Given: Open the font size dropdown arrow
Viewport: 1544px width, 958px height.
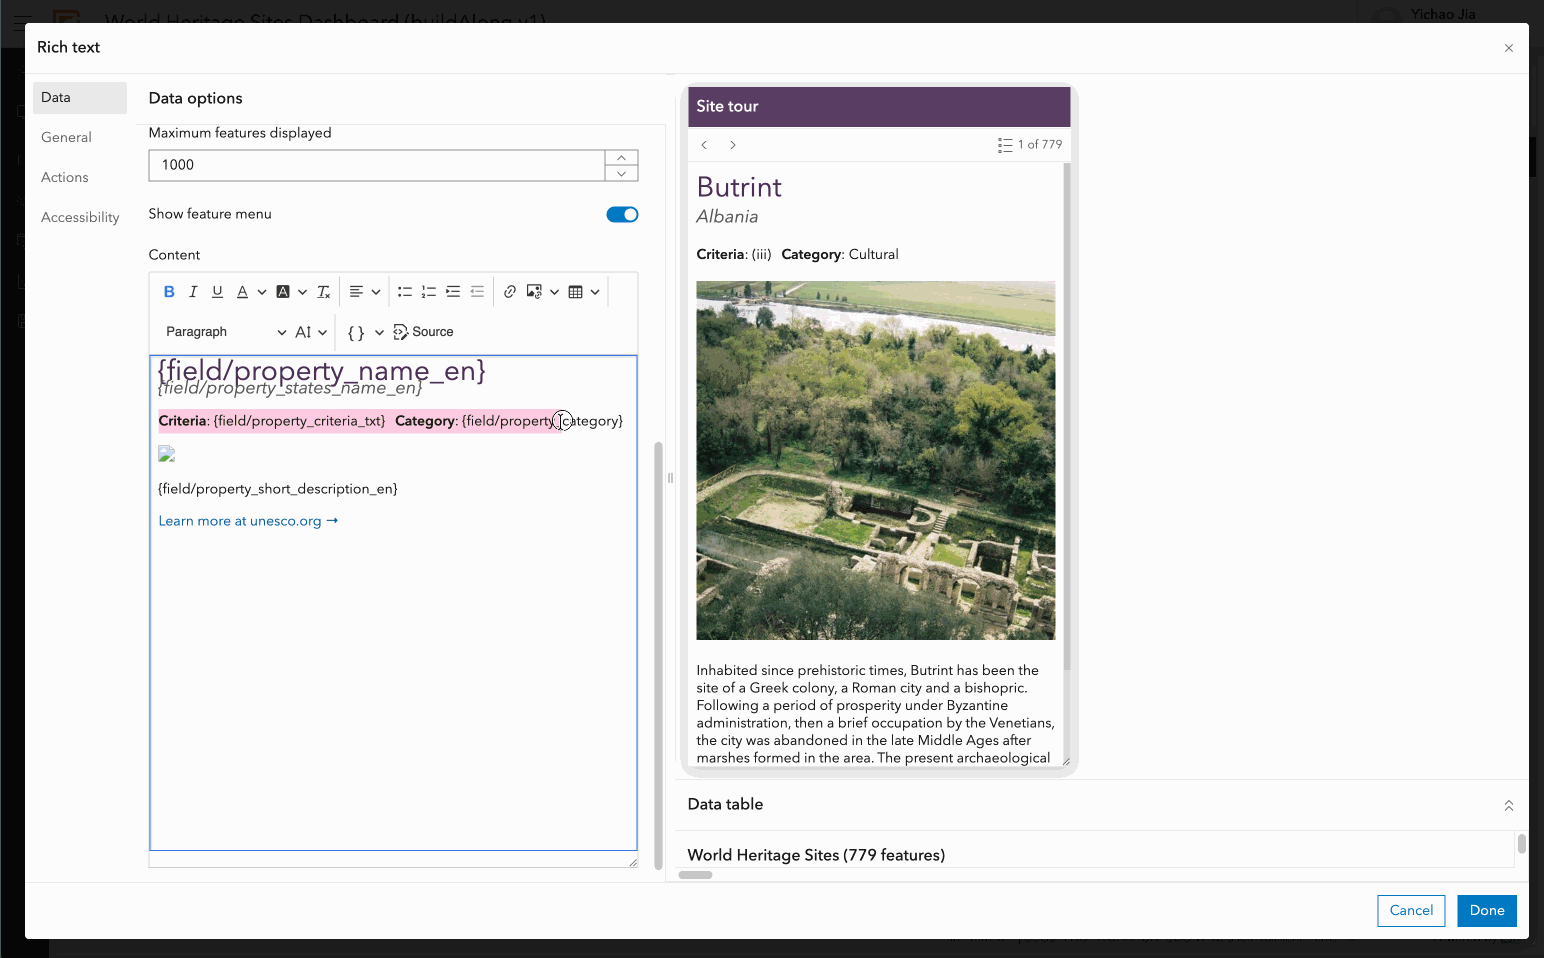Looking at the screenshot, I should click(322, 332).
